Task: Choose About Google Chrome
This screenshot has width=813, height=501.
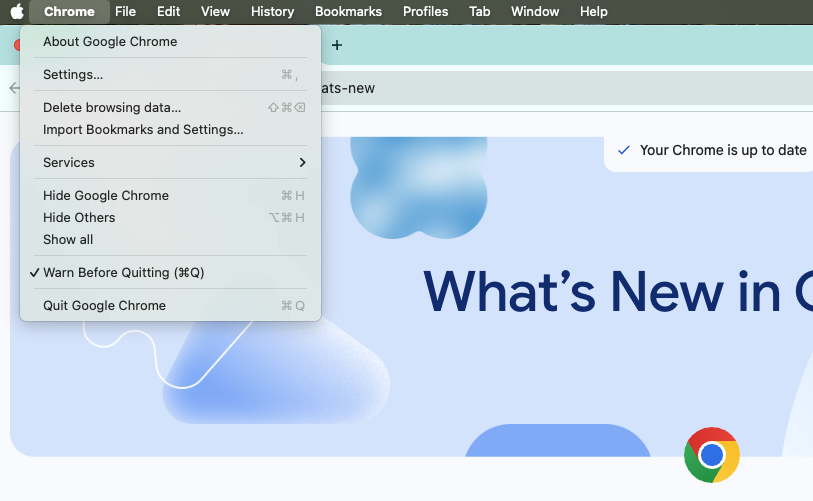Action: click(170, 41)
